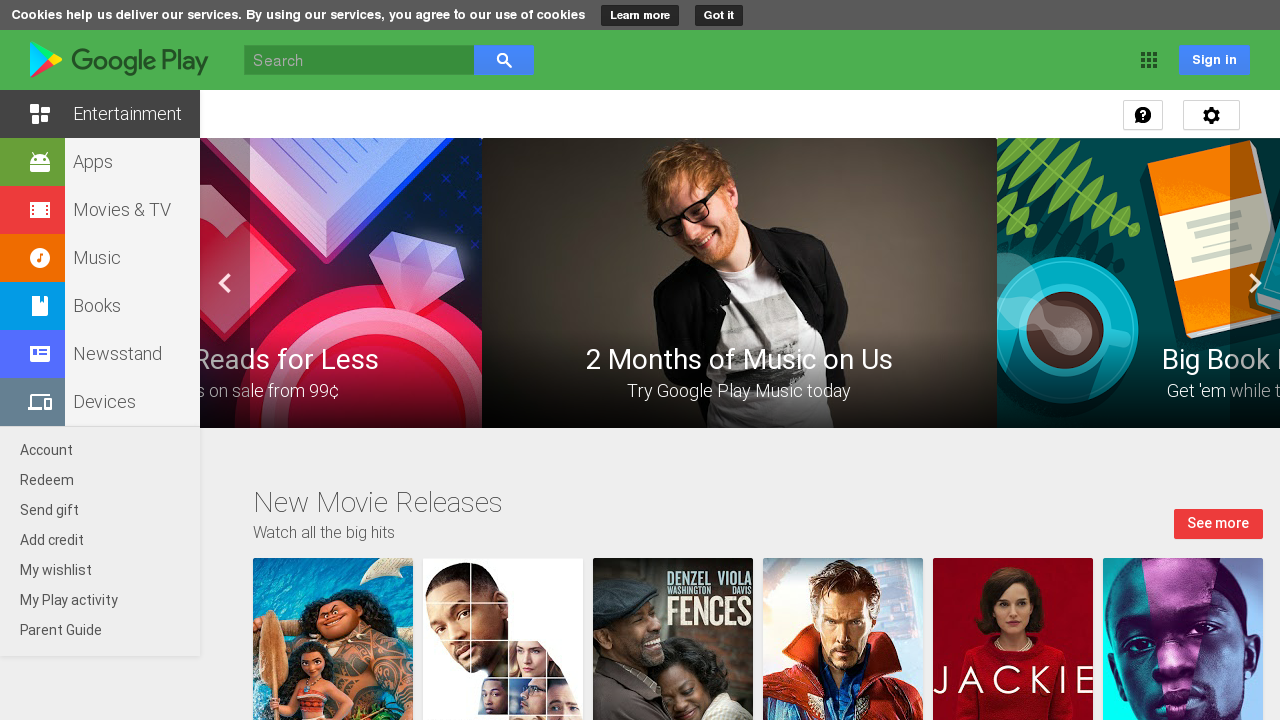Open the Fences movie poster
The width and height of the screenshot is (1280, 720).
pos(673,639)
